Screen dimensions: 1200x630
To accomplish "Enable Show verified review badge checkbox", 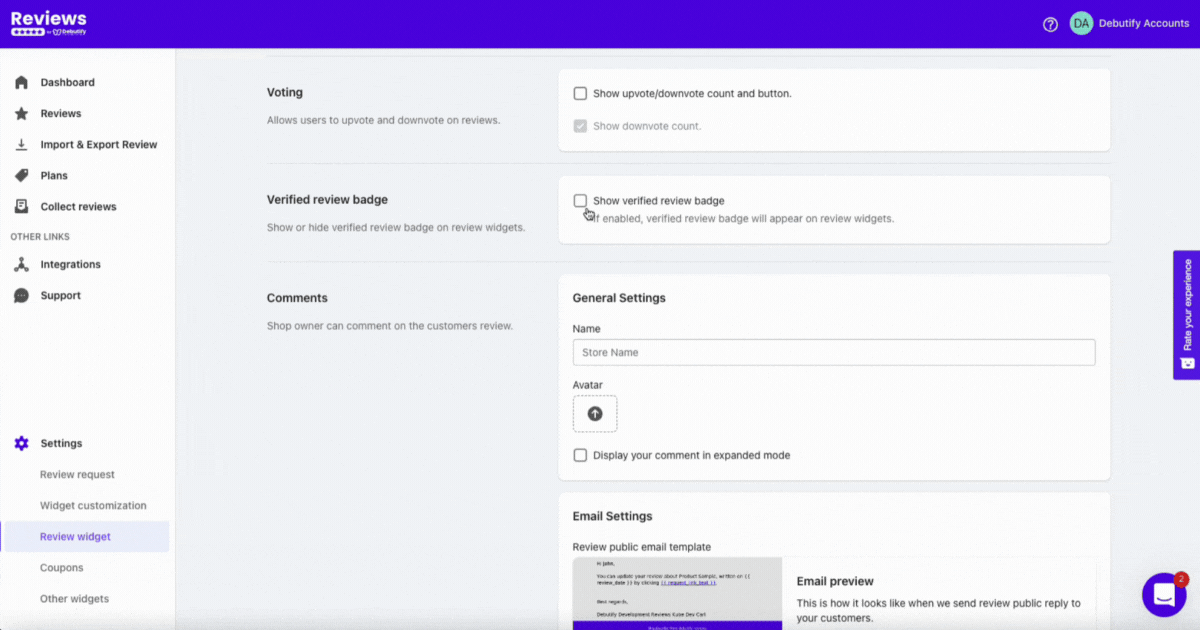I will 580,200.
